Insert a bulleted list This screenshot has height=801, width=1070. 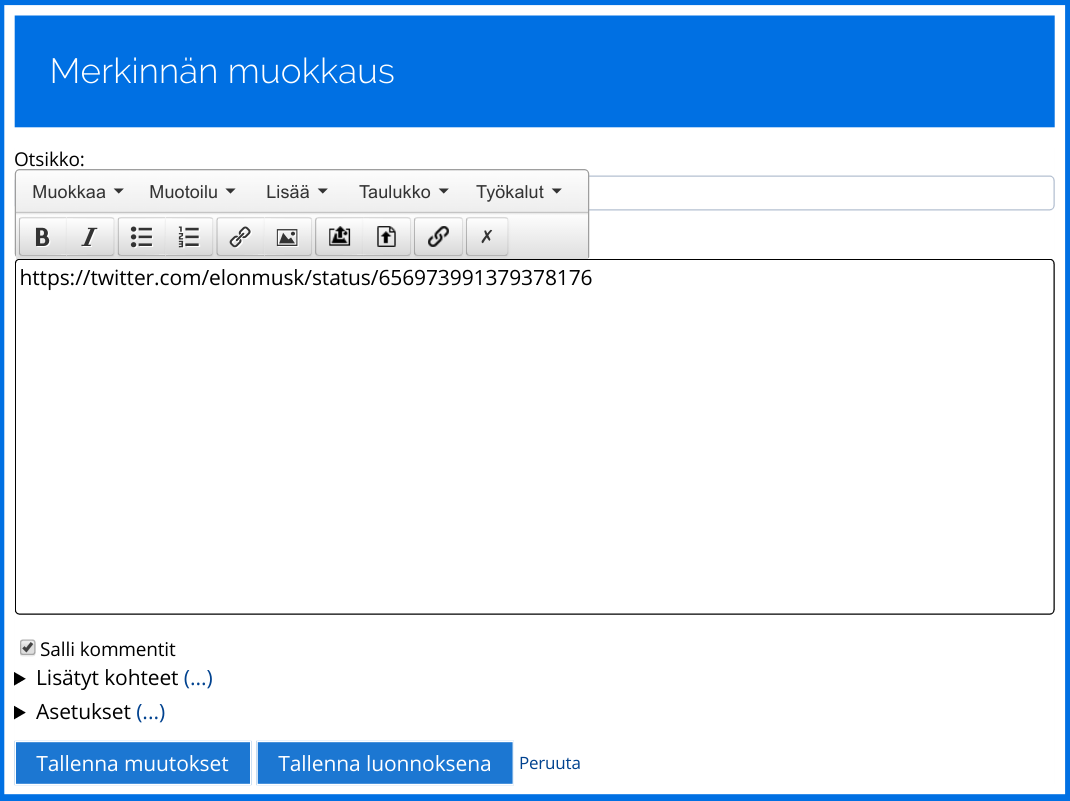pos(142,237)
